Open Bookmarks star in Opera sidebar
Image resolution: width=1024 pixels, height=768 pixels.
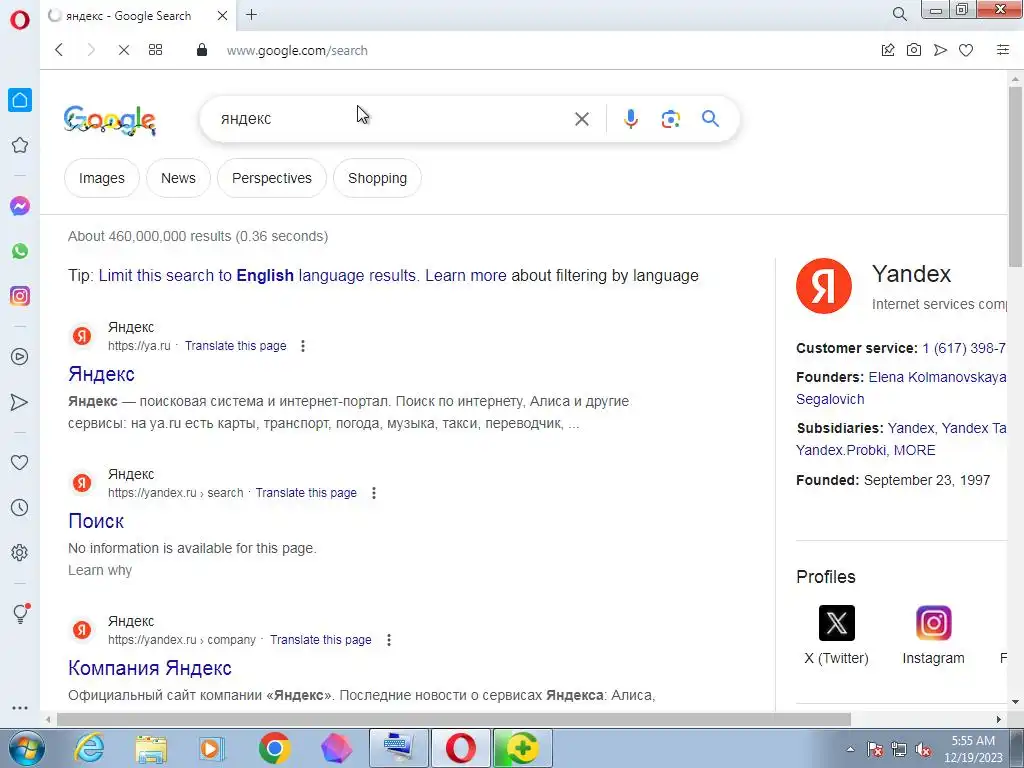(20, 145)
